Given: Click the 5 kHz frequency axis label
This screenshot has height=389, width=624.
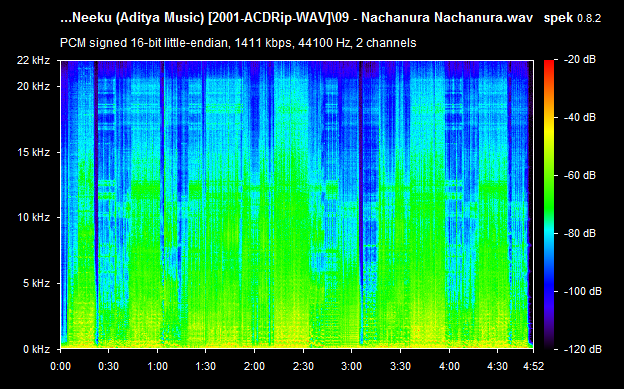Looking at the screenshot, I should tap(37, 283).
